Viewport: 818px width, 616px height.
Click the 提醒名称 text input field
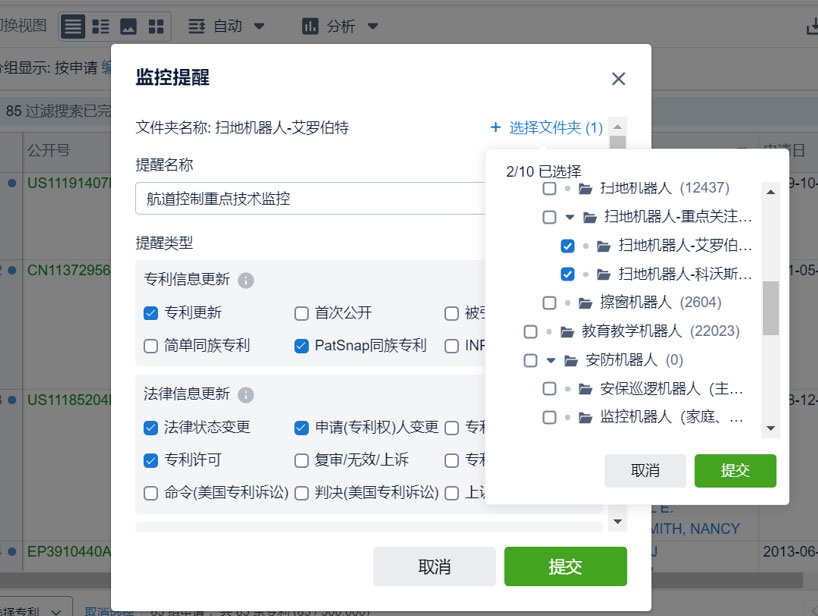pos(310,199)
